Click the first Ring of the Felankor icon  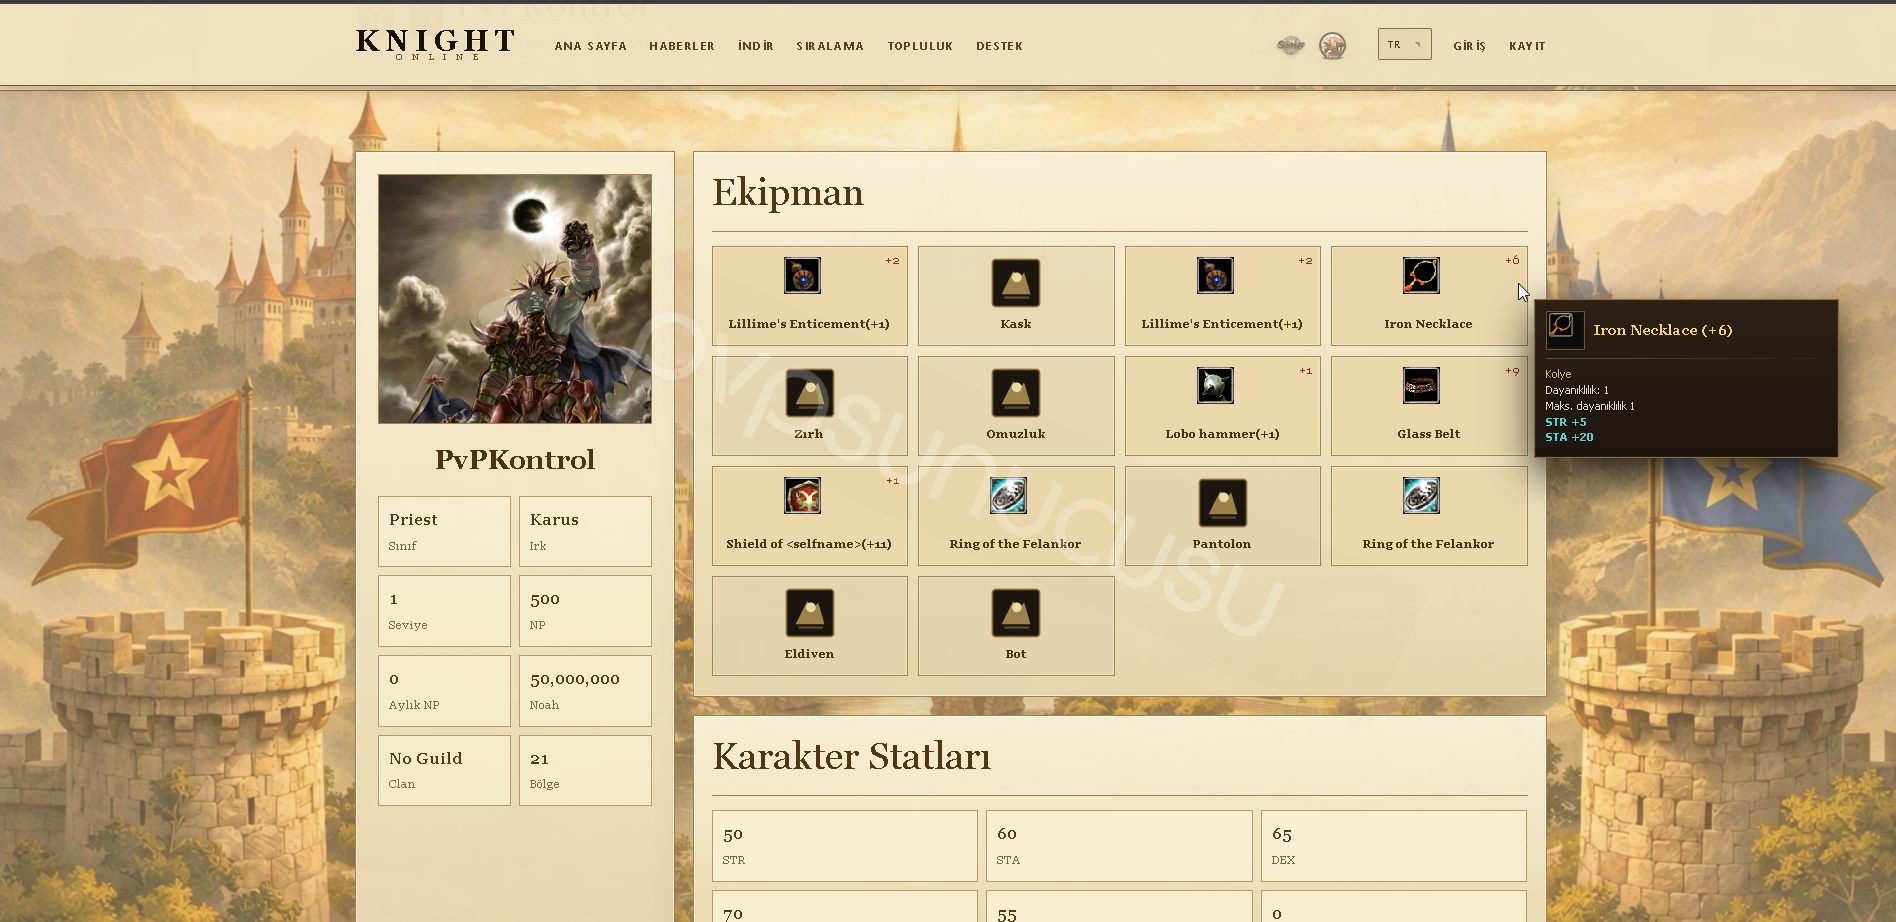[1008, 496]
